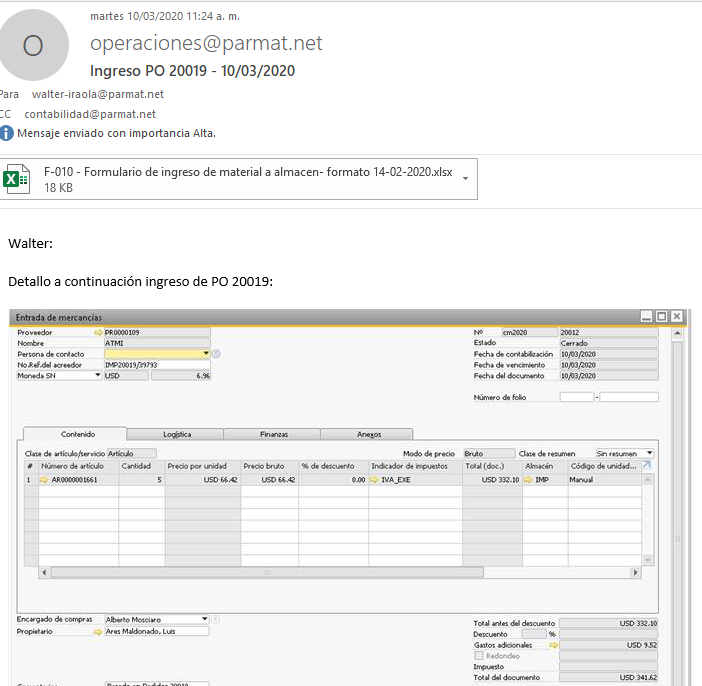Open the Encargado de compras dropdown
This screenshot has height=686, width=702.
205,619
